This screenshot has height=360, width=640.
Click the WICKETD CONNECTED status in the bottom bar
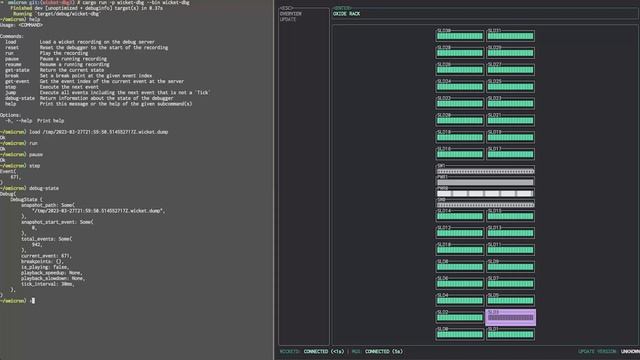(312, 351)
